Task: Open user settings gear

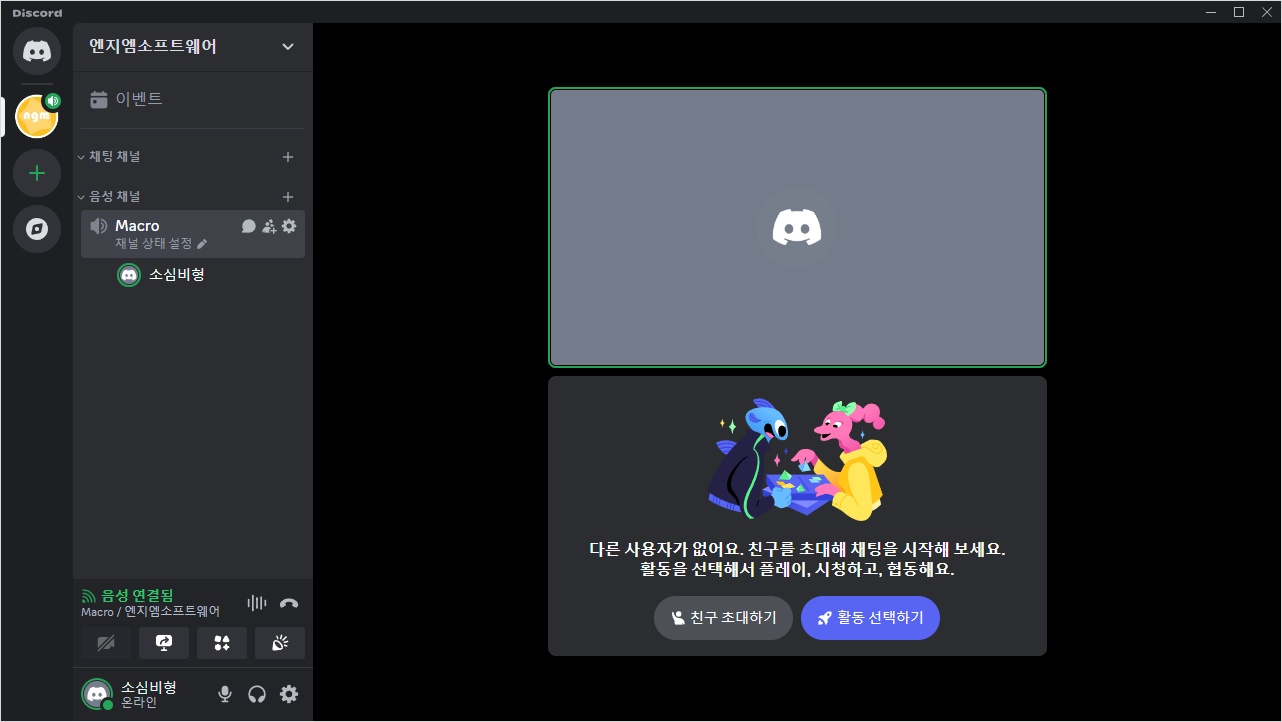Action: click(x=289, y=694)
